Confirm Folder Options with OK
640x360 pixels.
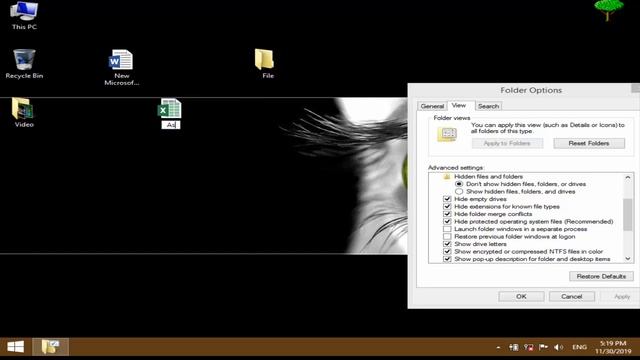[521, 296]
